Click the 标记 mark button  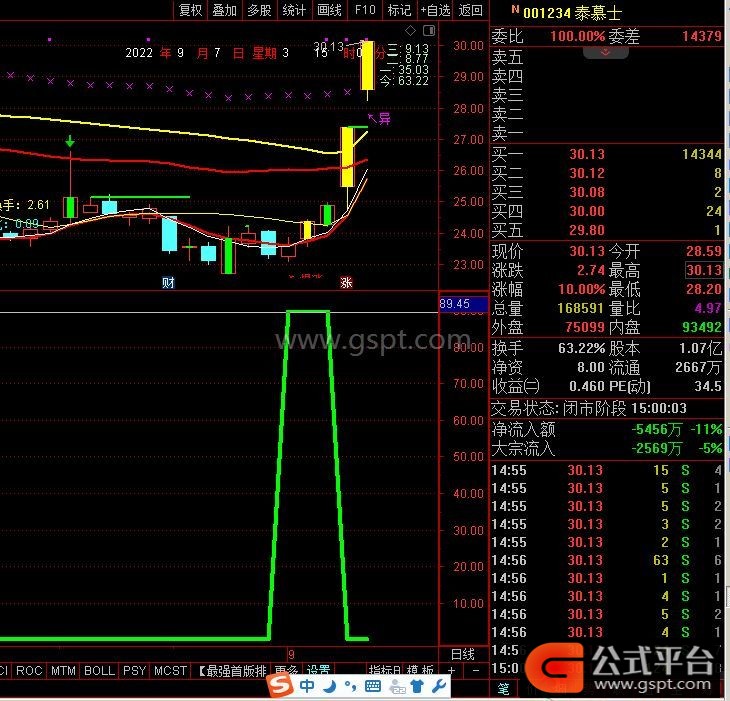(399, 10)
